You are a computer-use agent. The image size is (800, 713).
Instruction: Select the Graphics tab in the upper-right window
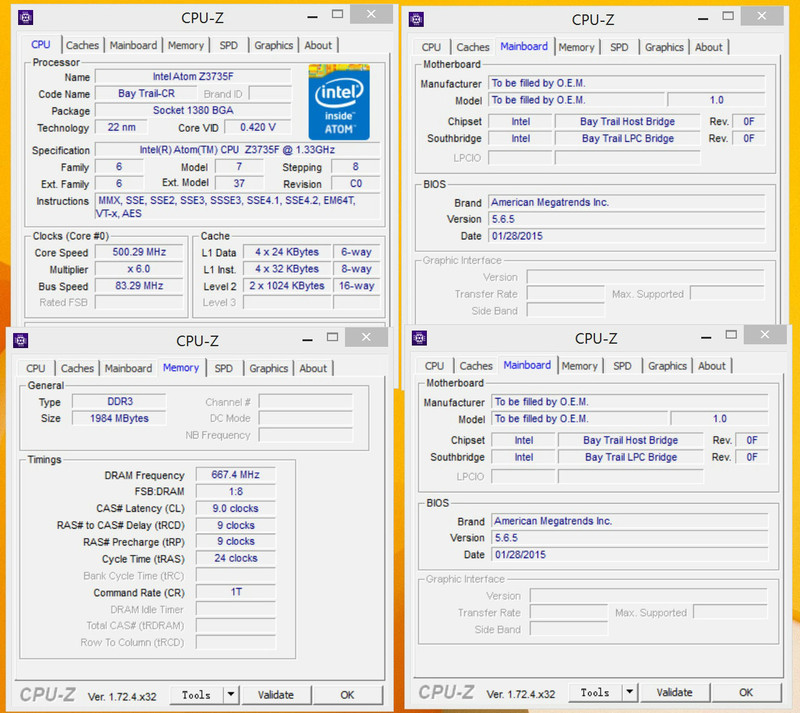pyautogui.click(x=664, y=47)
